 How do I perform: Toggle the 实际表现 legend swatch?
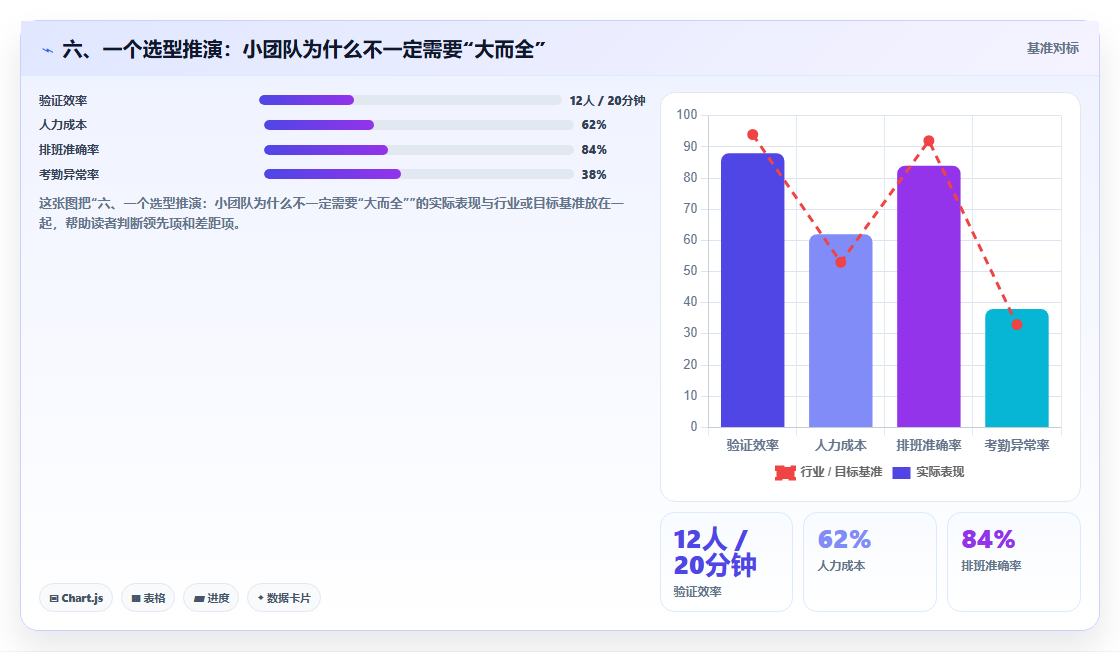[901, 472]
